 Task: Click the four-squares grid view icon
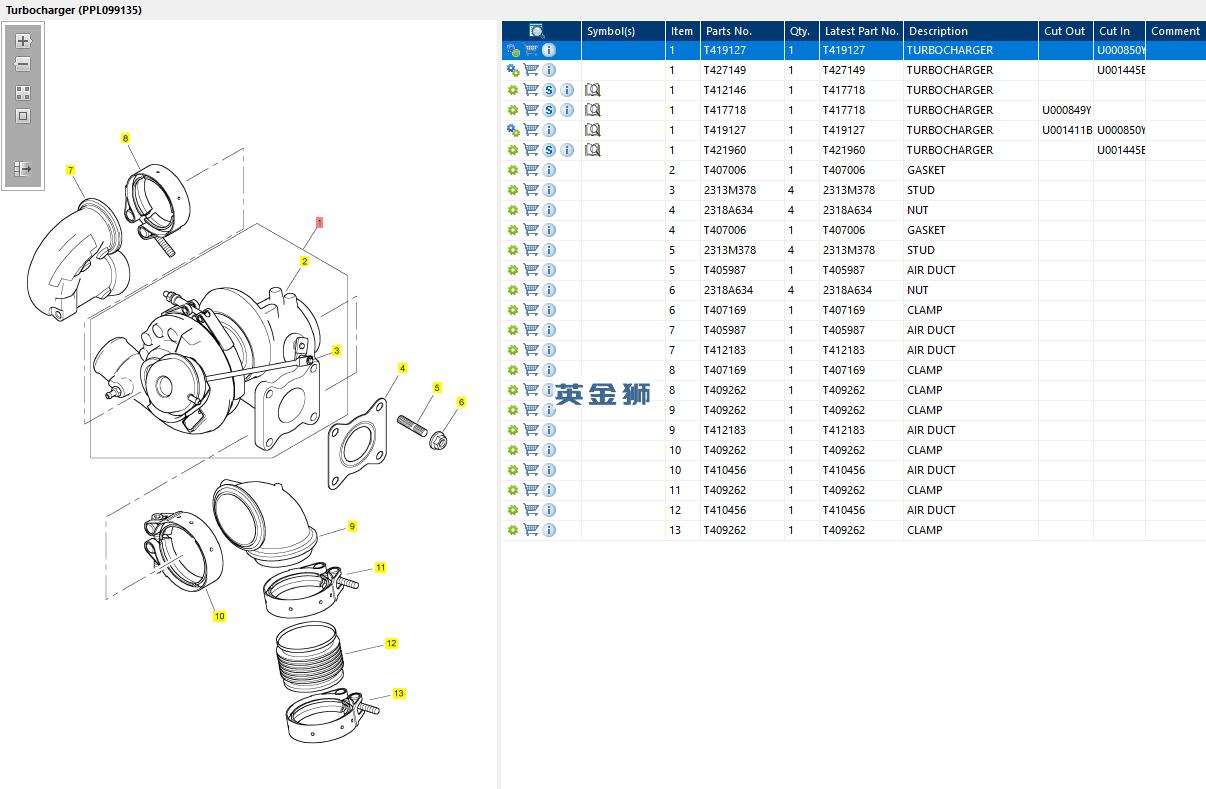(23, 93)
